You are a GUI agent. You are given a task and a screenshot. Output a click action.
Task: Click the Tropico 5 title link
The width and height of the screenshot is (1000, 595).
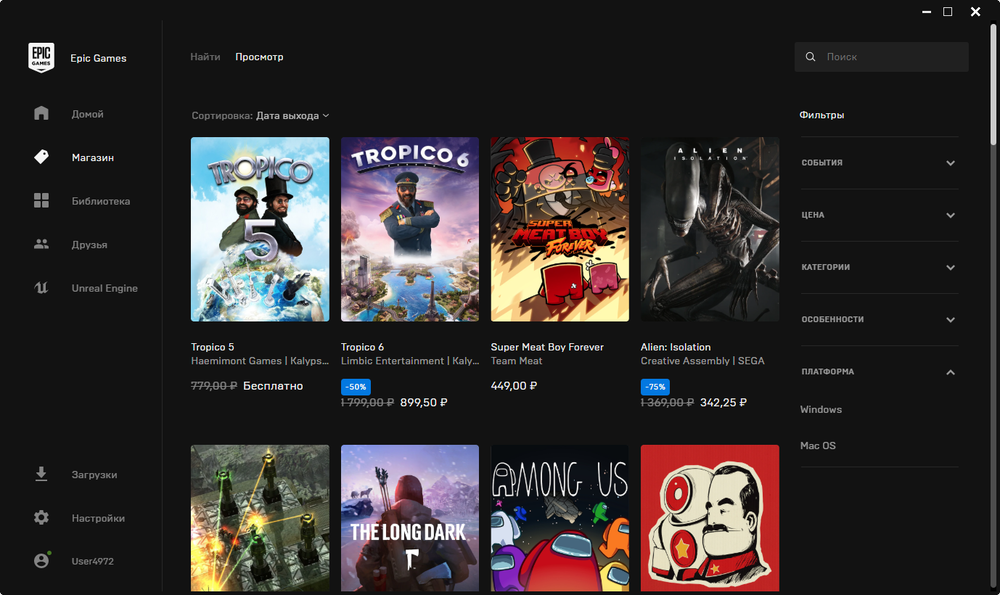212,347
